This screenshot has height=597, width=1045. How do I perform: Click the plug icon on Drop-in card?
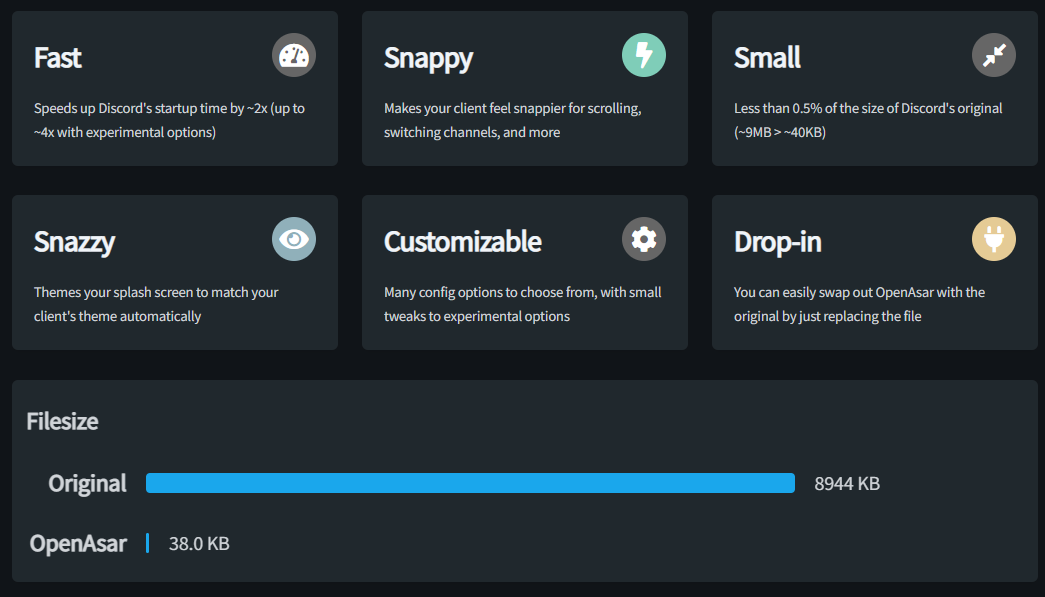[x=994, y=239]
